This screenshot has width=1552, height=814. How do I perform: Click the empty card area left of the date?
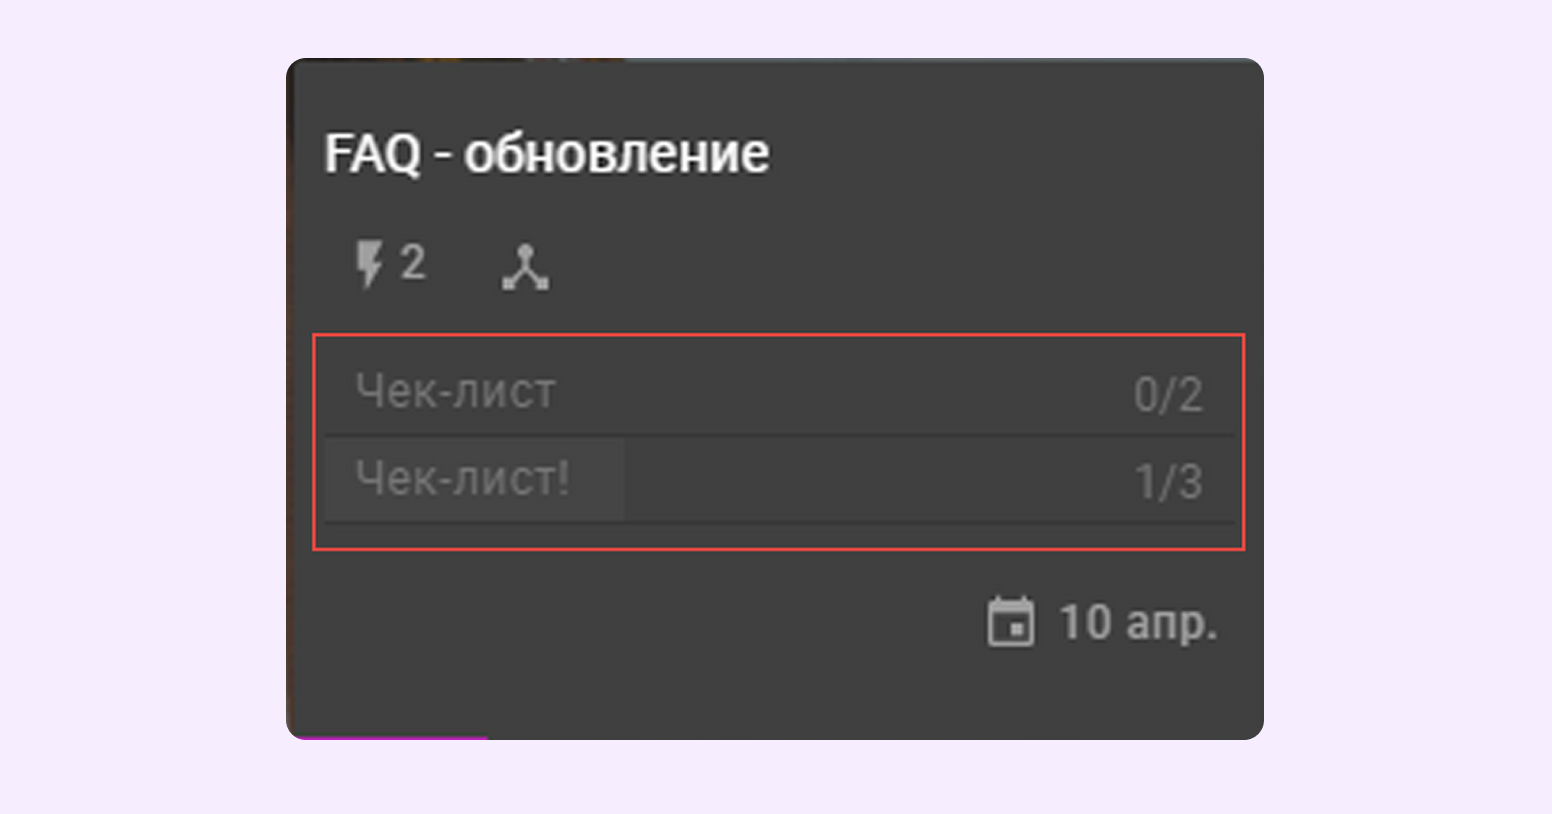(640, 622)
